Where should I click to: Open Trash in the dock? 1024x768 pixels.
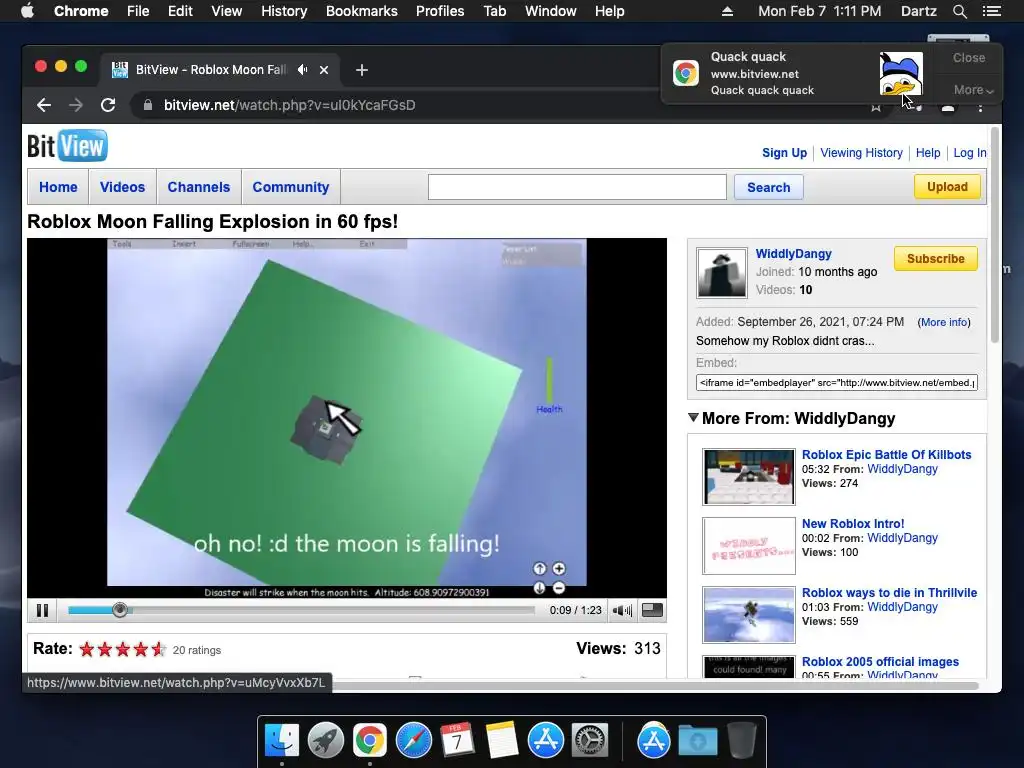741,741
